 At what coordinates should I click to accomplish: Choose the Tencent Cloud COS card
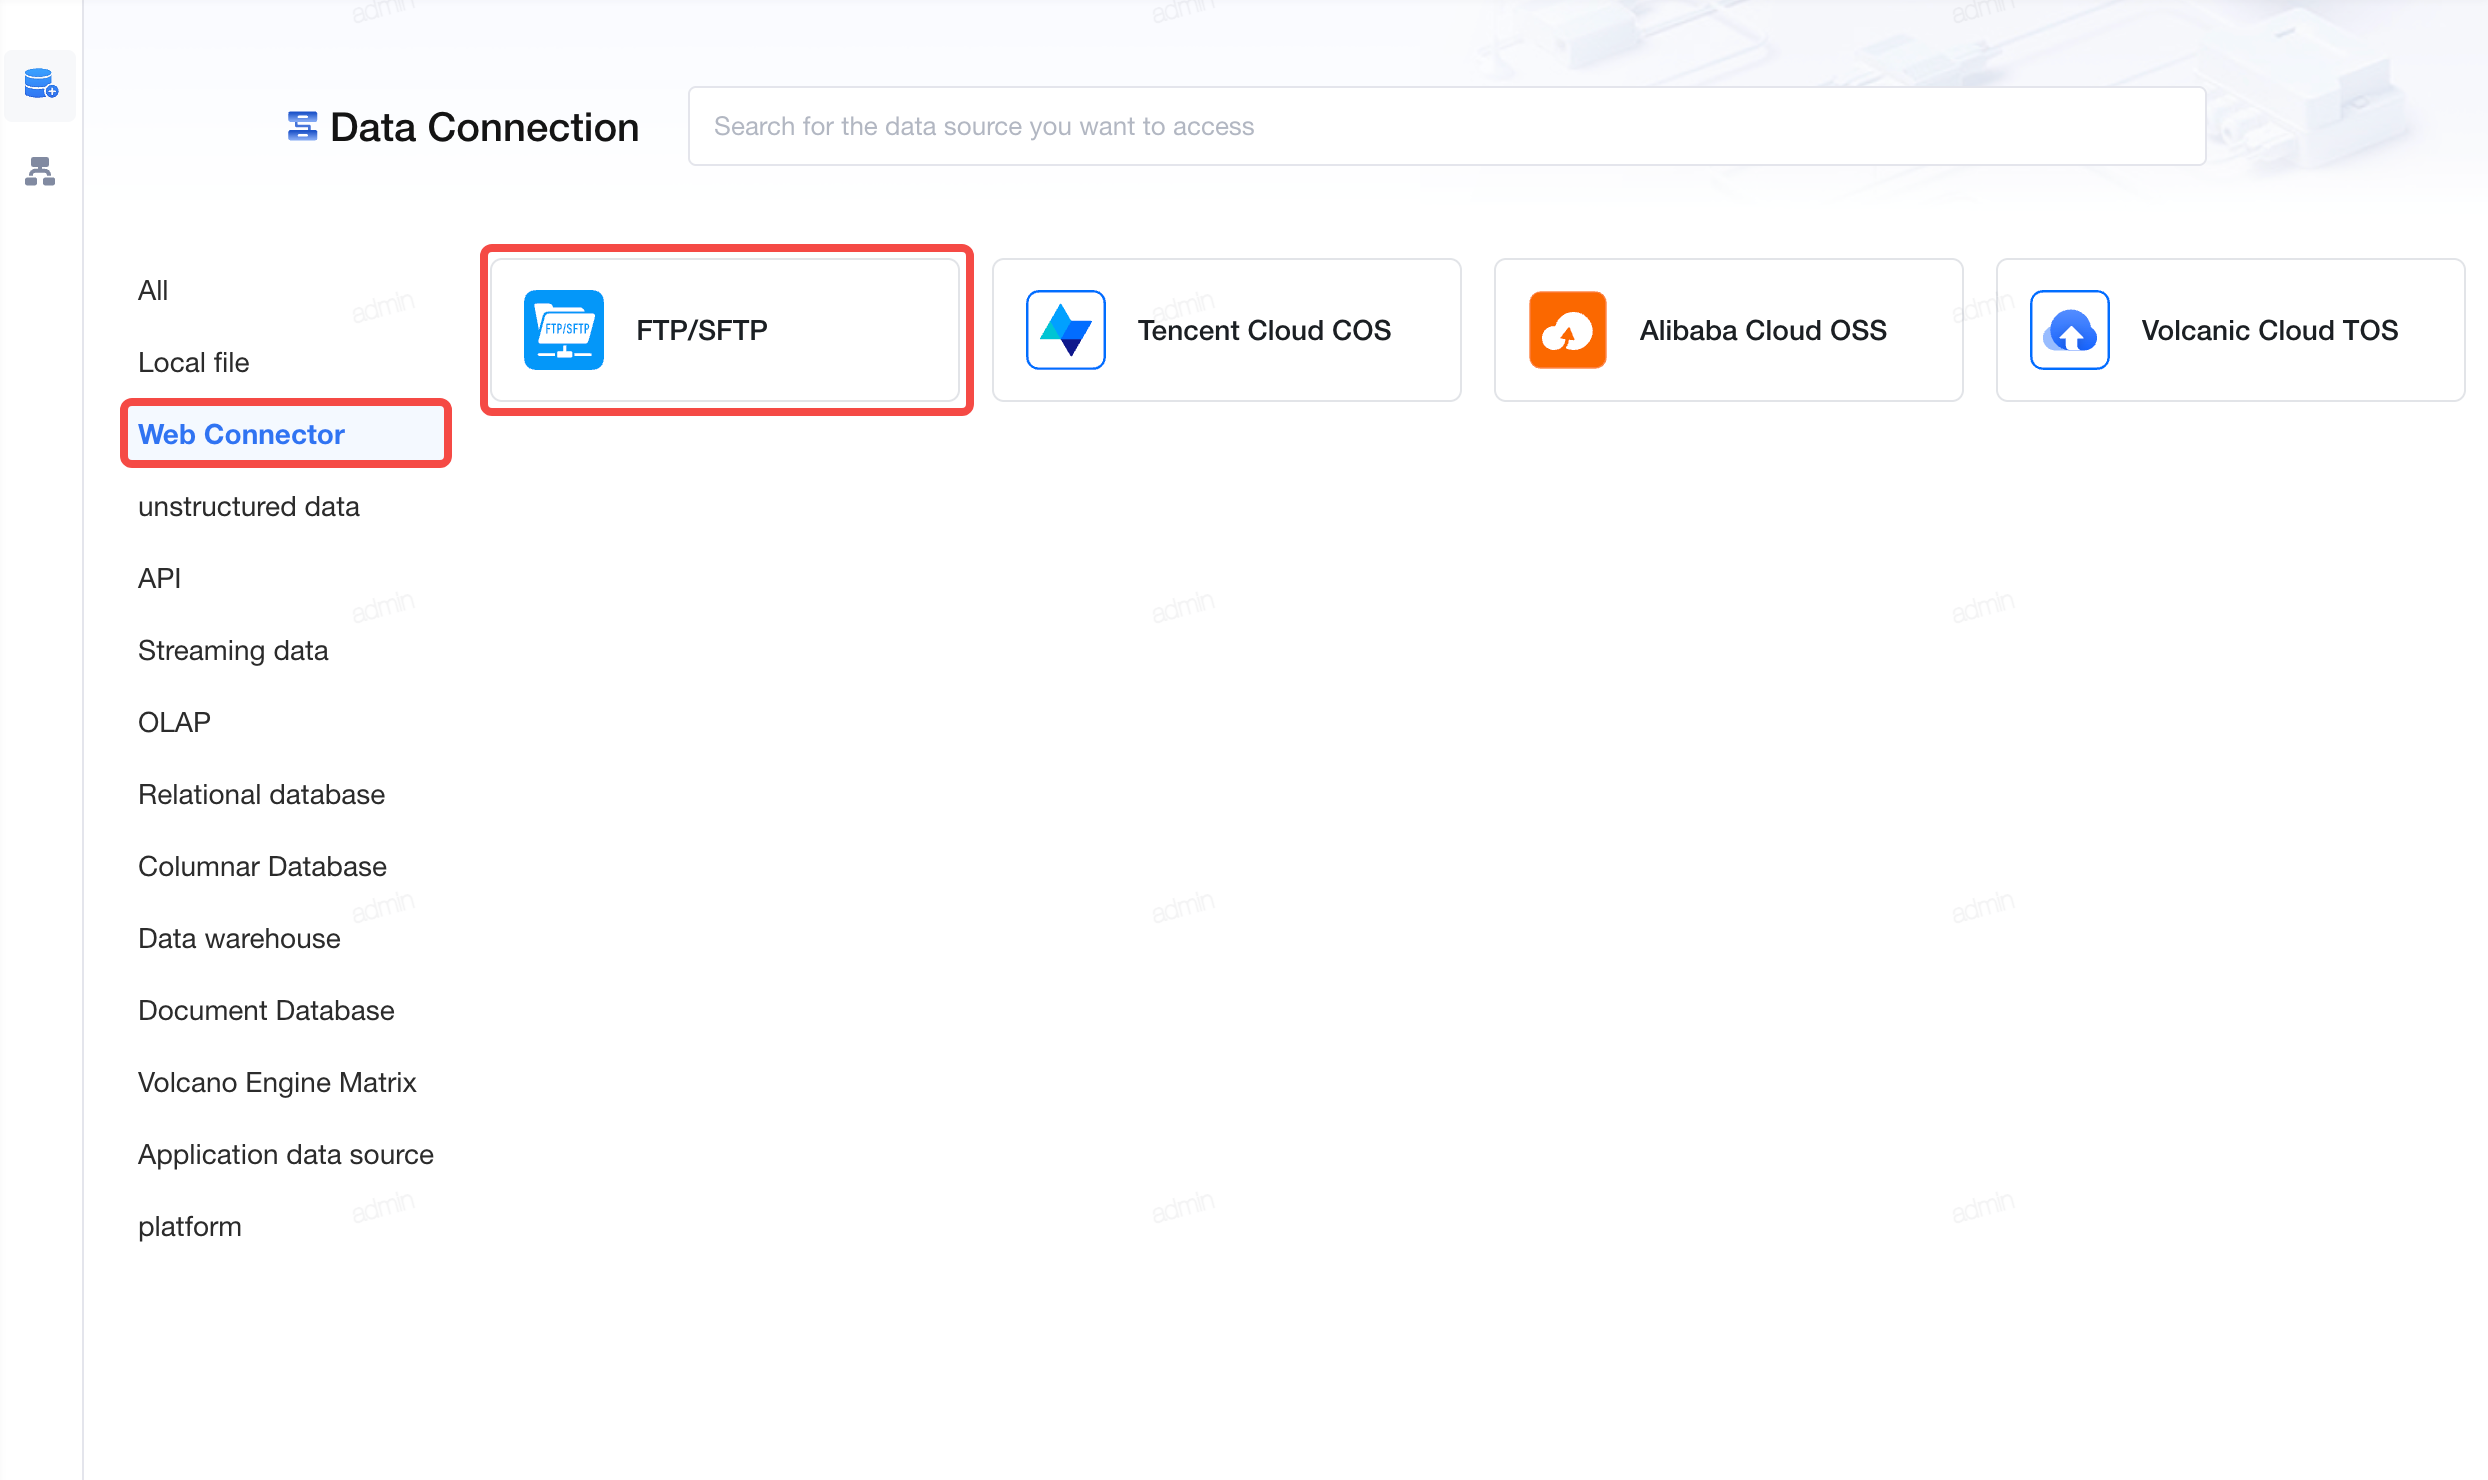(1227, 330)
